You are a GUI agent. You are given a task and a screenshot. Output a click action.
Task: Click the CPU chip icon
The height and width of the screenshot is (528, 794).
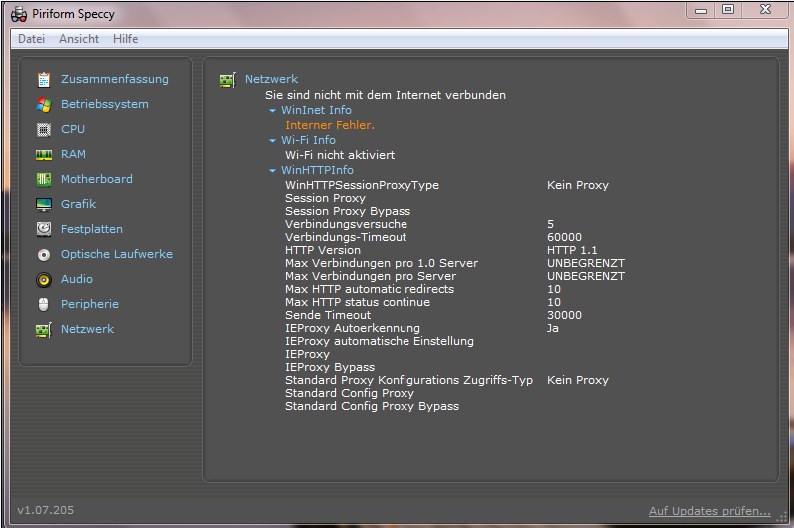tap(44, 130)
